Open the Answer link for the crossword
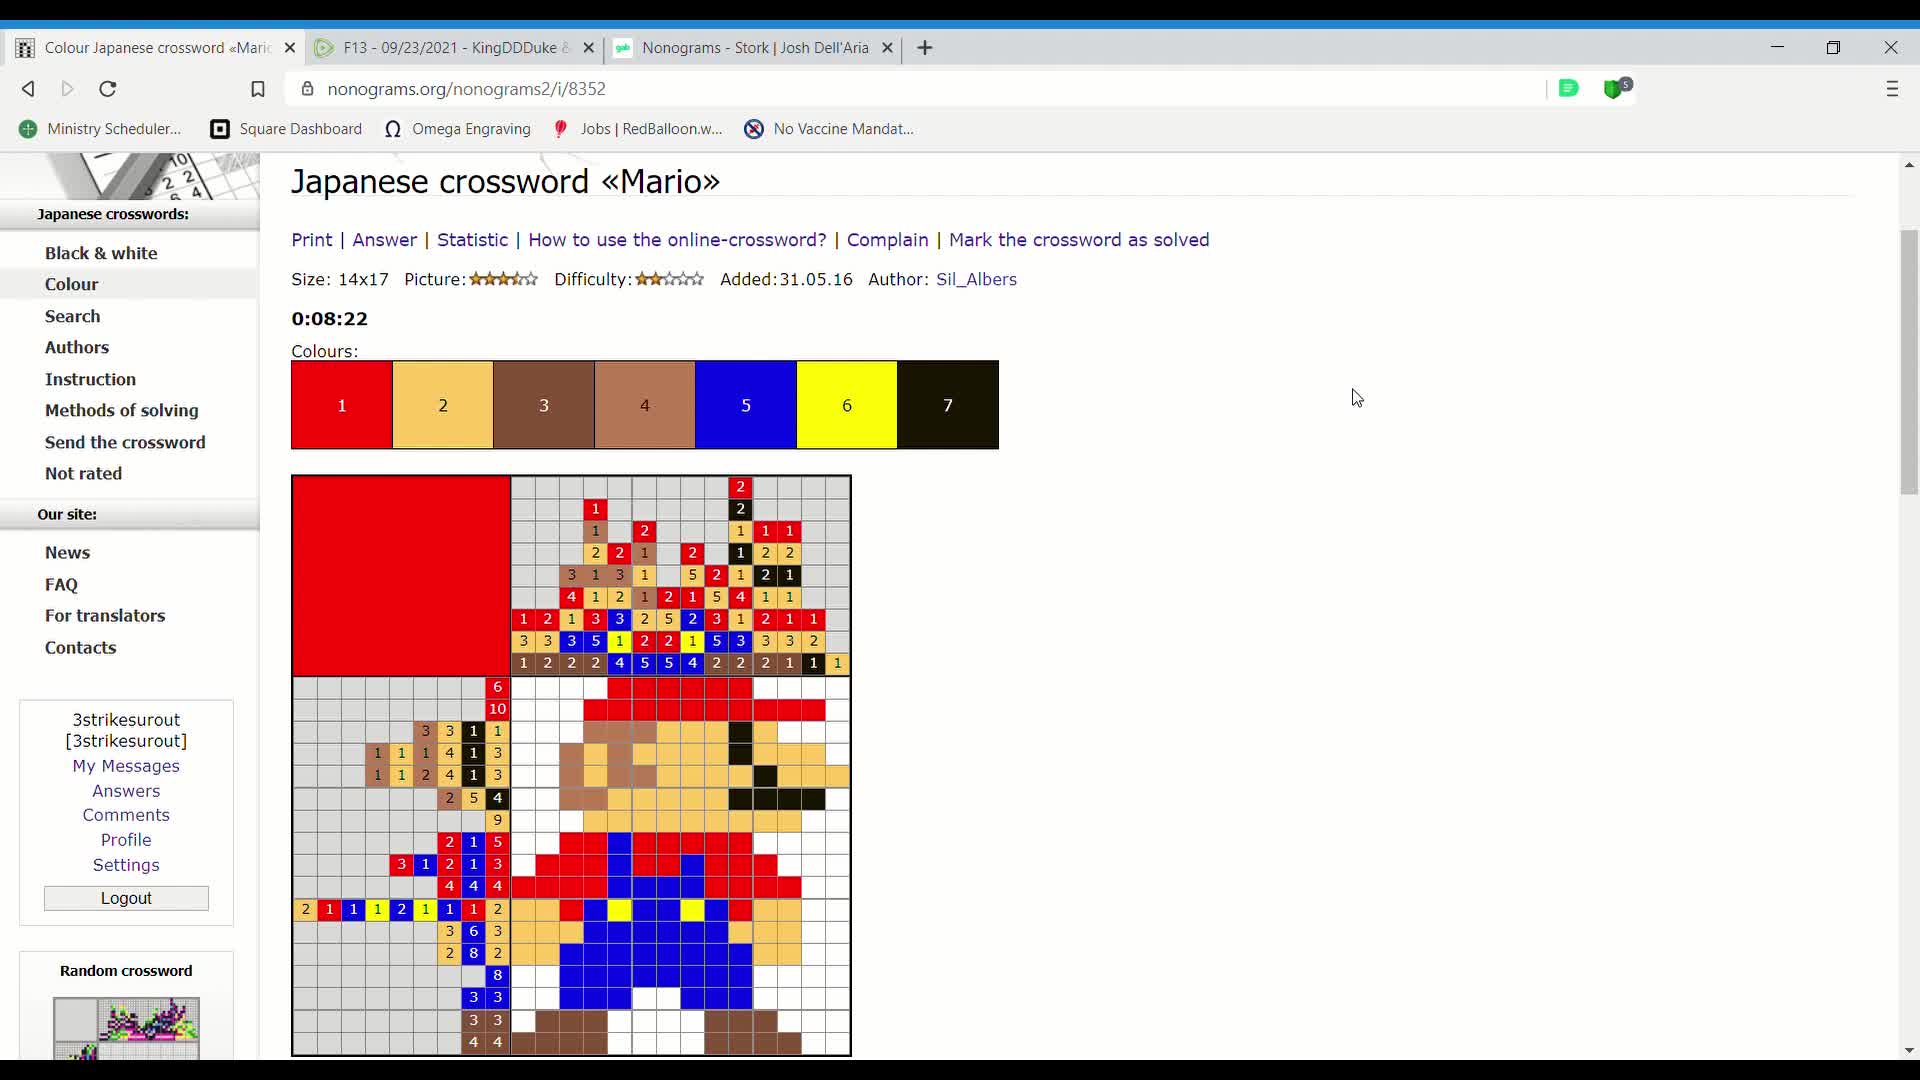 [384, 240]
